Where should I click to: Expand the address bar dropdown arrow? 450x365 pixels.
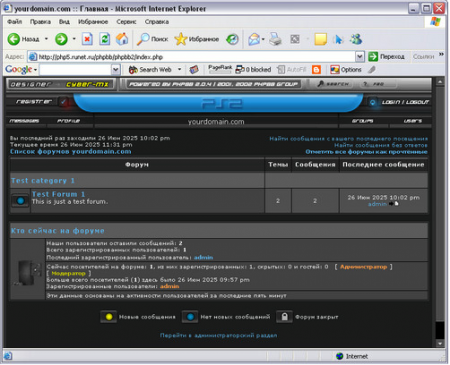point(360,57)
